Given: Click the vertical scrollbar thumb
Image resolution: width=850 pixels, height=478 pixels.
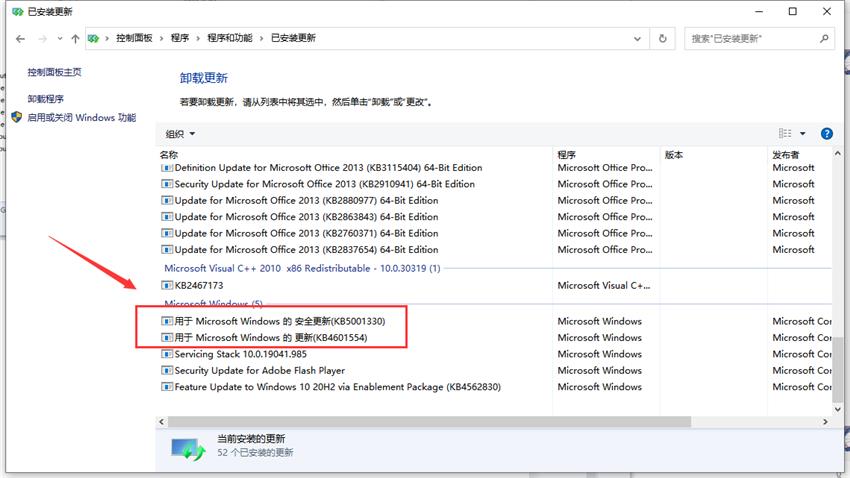Looking at the screenshot, I should coord(838,369).
